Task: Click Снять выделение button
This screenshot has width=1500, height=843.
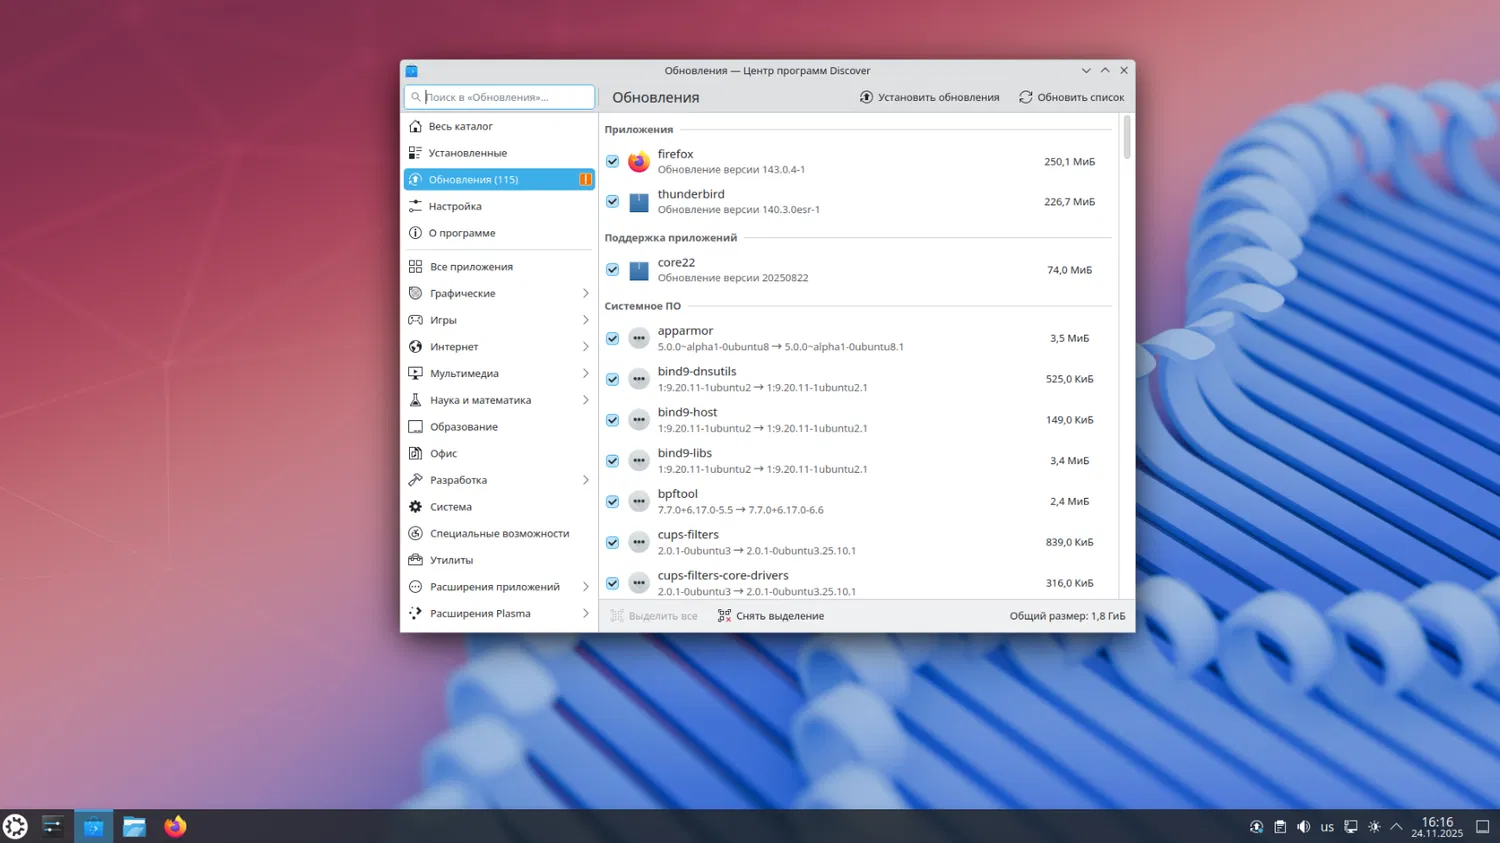Action: click(x=771, y=616)
